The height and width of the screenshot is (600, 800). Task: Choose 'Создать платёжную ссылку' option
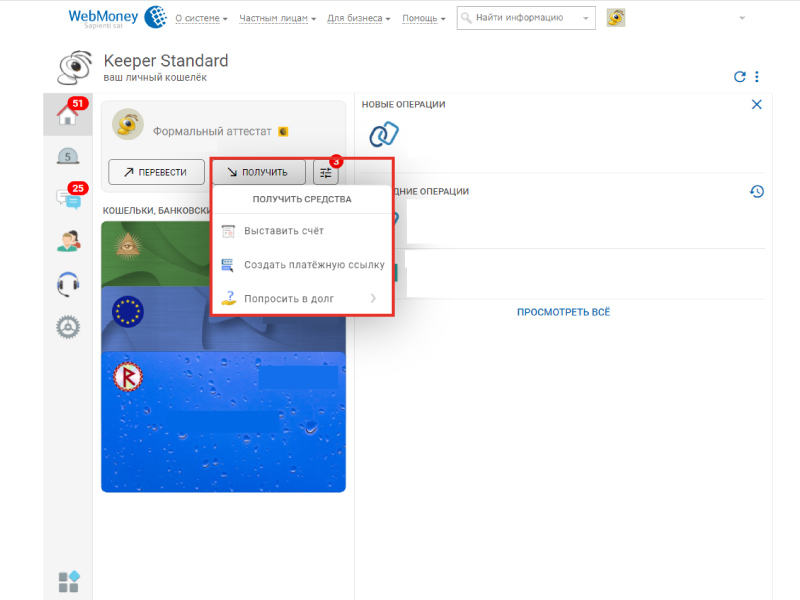click(x=313, y=265)
